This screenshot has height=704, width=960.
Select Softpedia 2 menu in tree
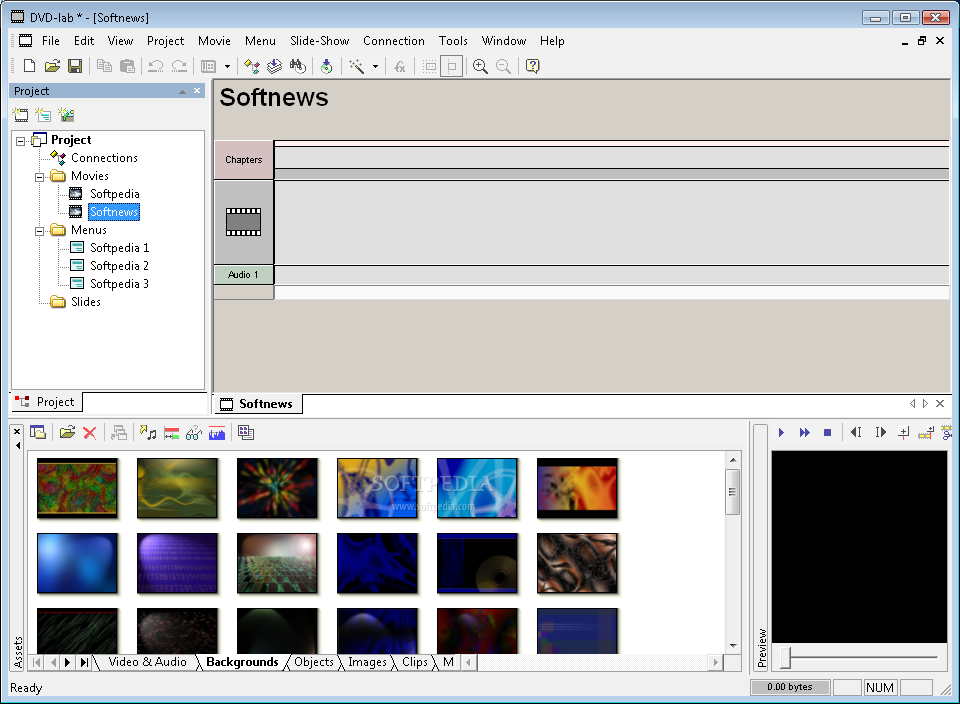coord(119,266)
